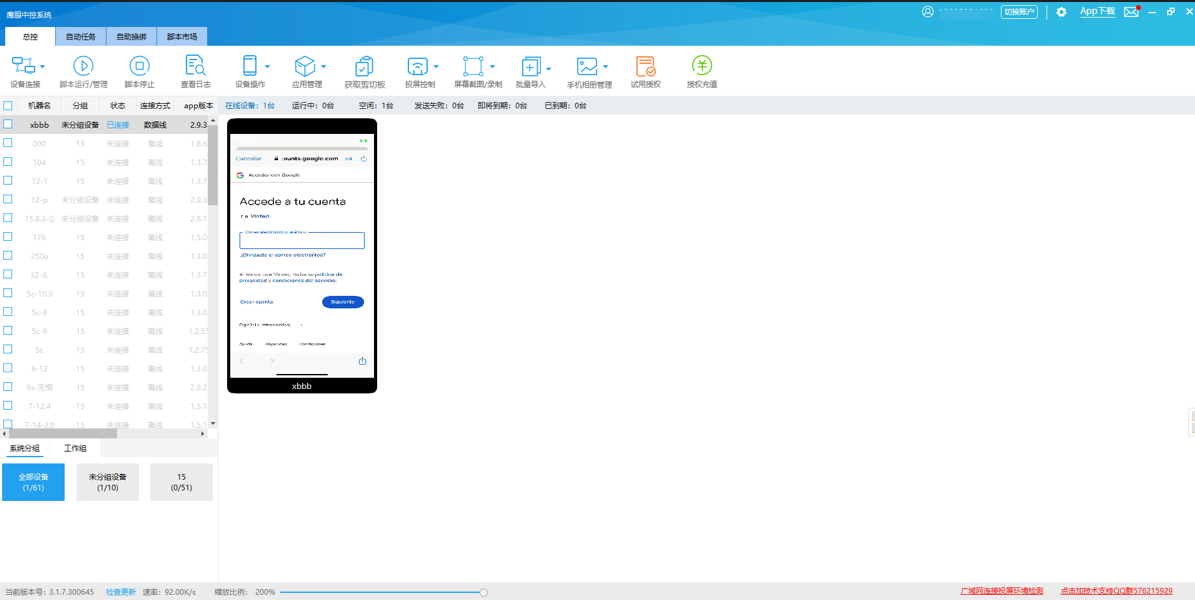Click the xbbb phone screen thumbnail

(302, 255)
